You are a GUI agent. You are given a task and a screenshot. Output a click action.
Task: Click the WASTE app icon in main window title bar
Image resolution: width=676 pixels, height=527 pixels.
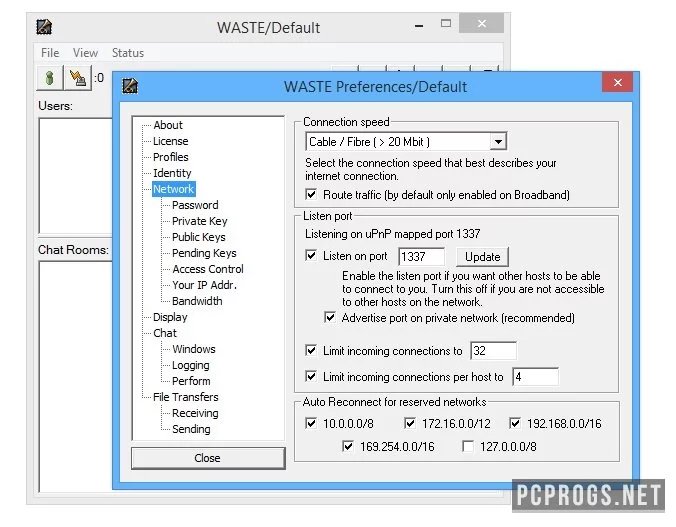click(44, 27)
